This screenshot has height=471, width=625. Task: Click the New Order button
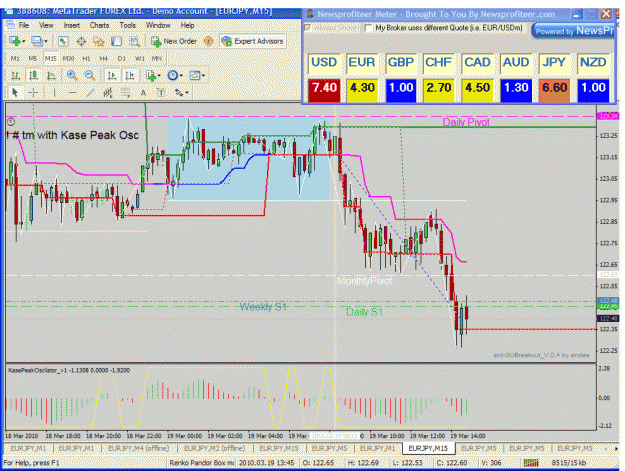[x=174, y=41]
